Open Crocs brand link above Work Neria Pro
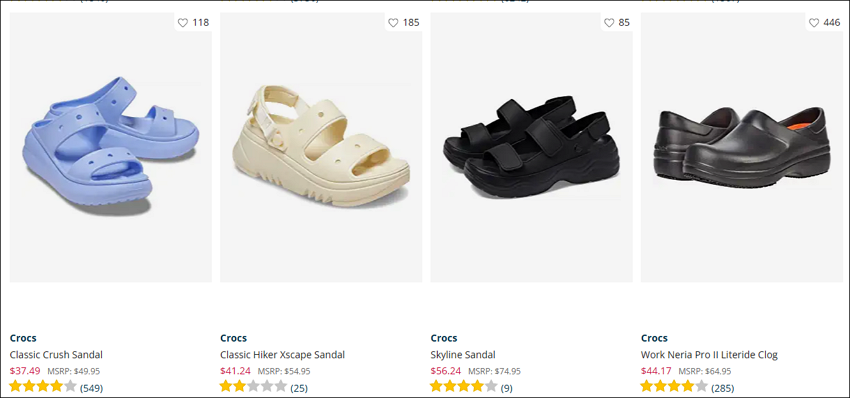Screen dimensions: 850x398 (654, 338)
